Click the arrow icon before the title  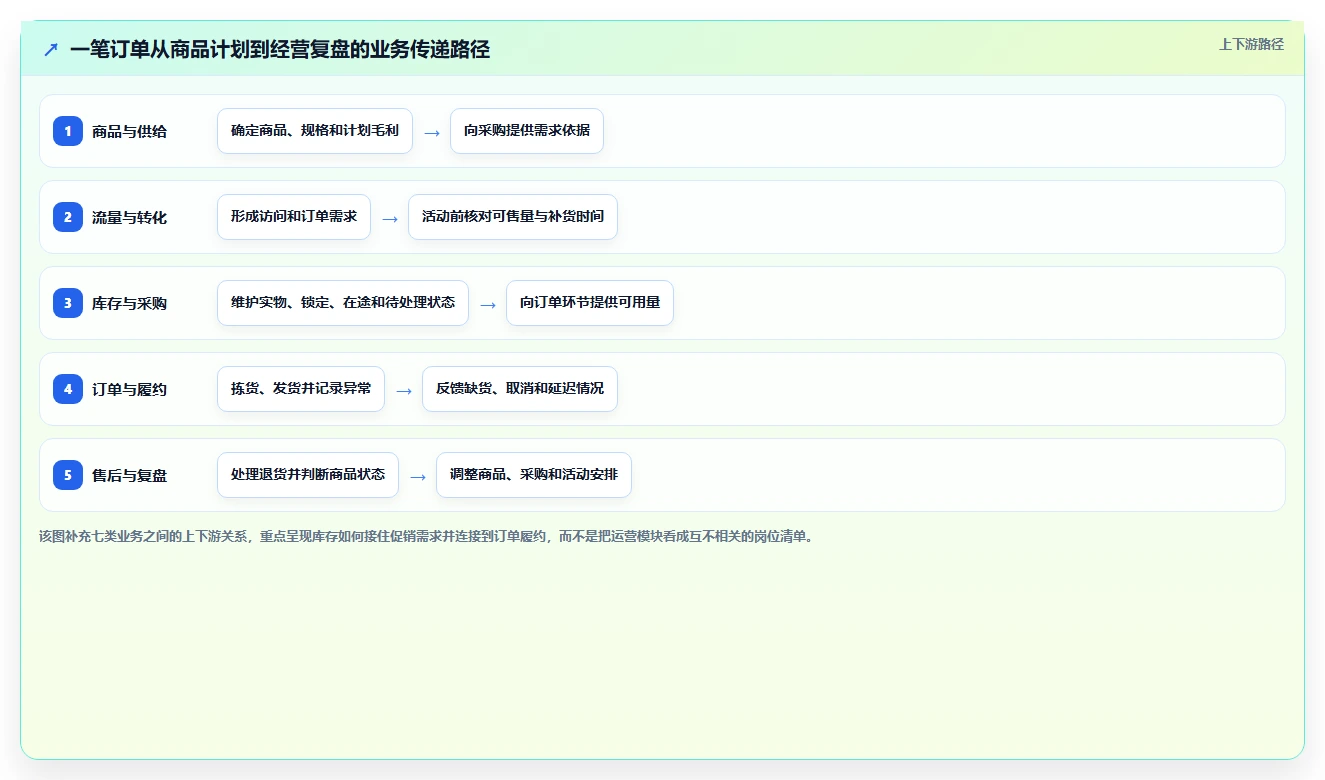(51, 49)
